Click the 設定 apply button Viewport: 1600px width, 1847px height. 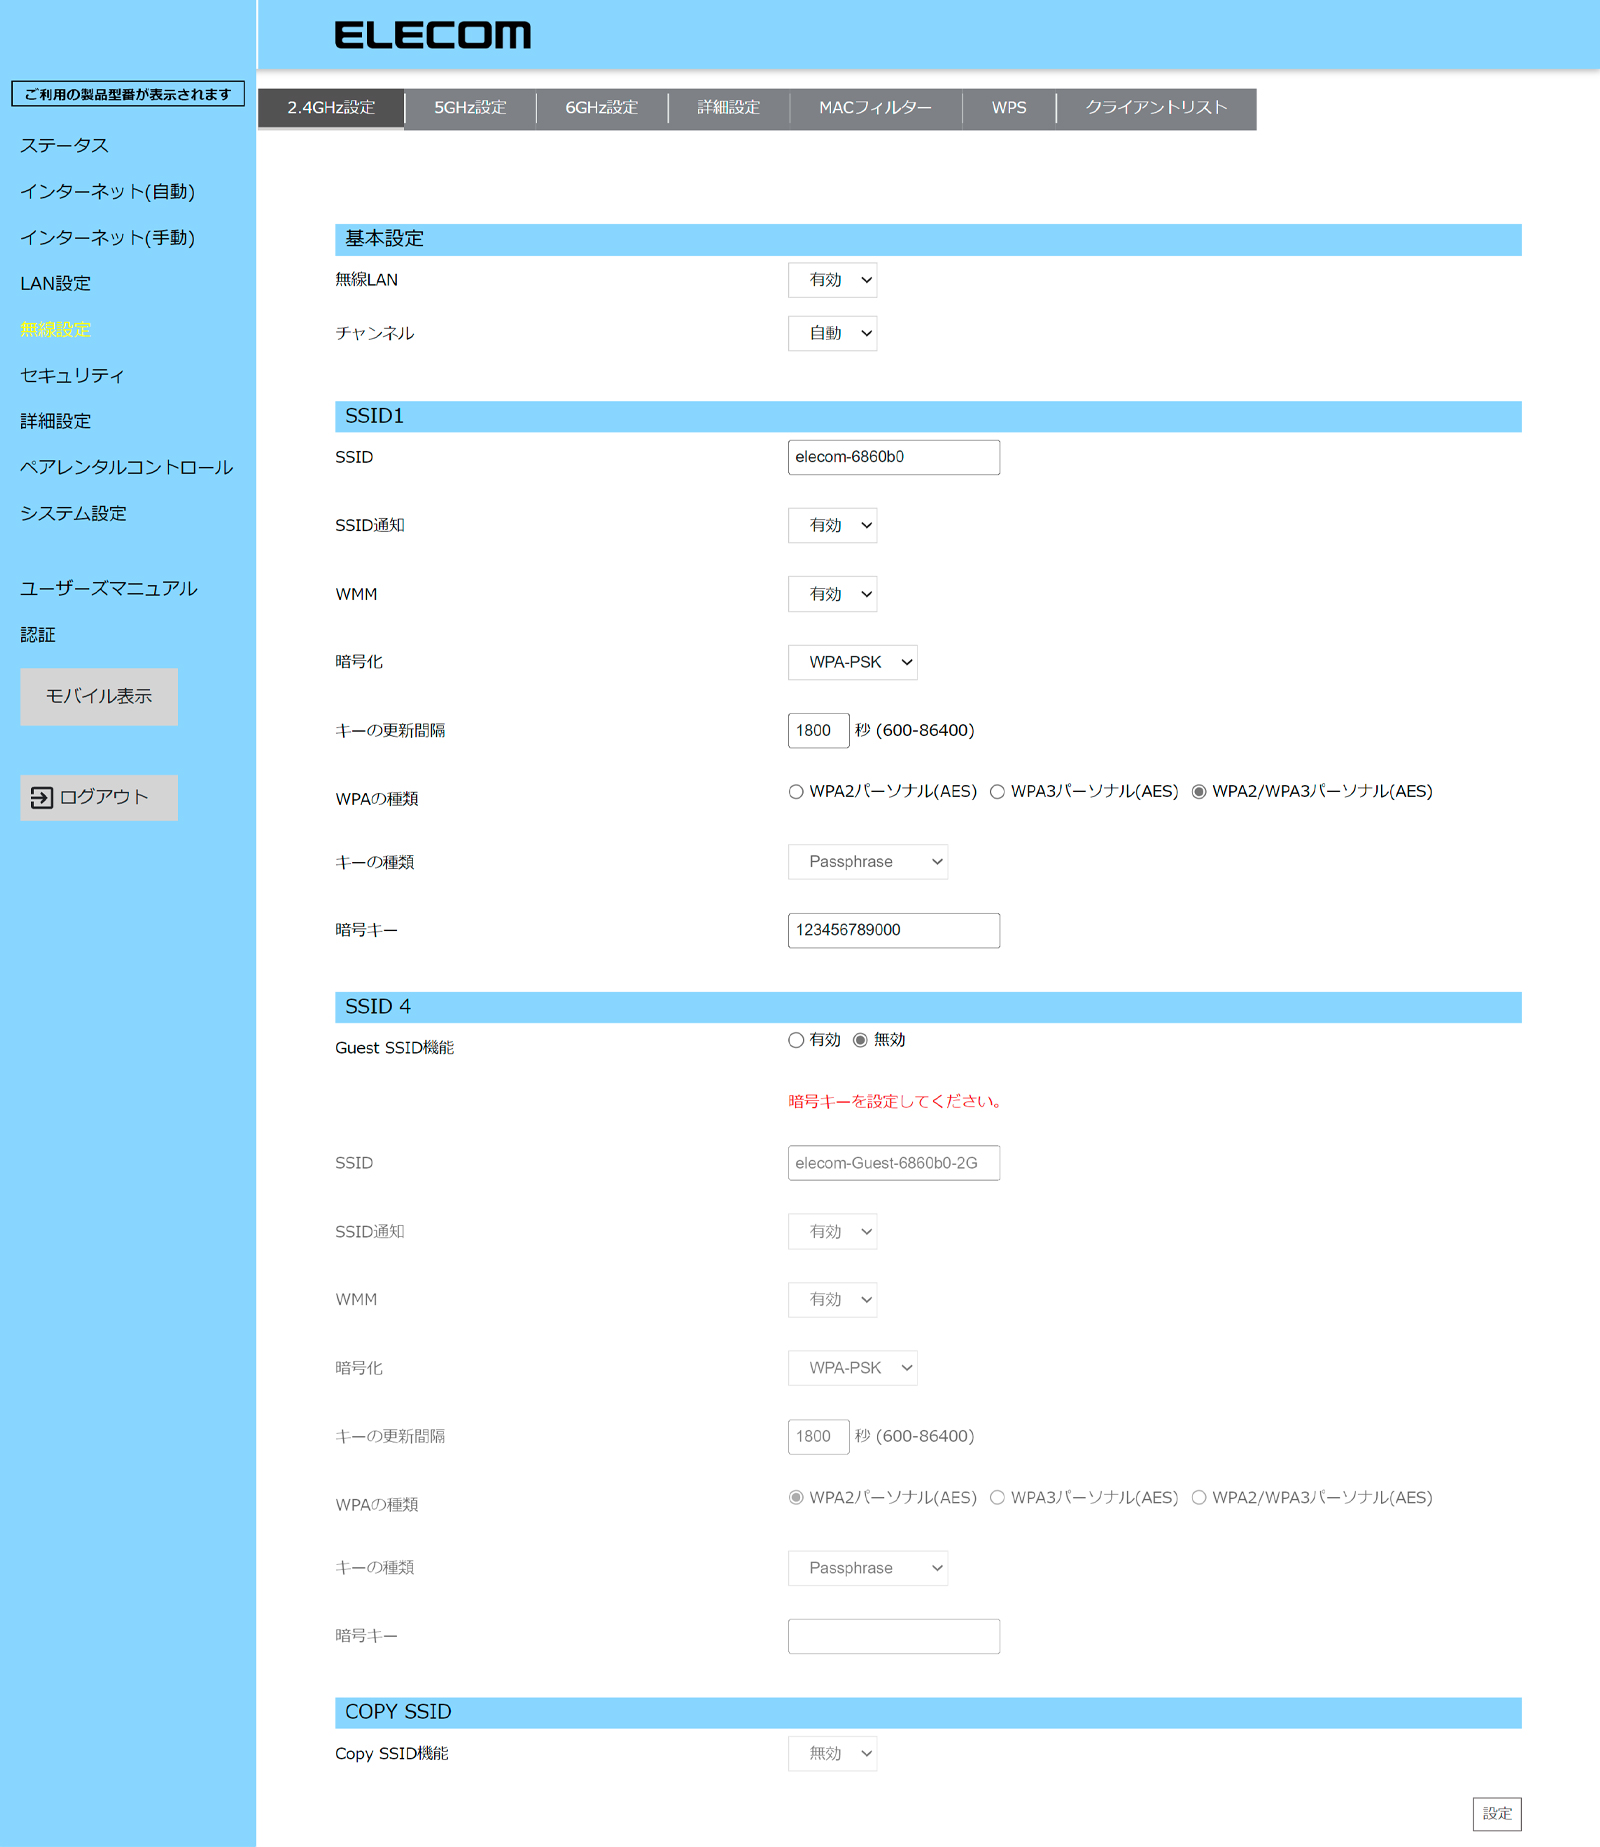pyautogui.click(x=1496, y=1813)
